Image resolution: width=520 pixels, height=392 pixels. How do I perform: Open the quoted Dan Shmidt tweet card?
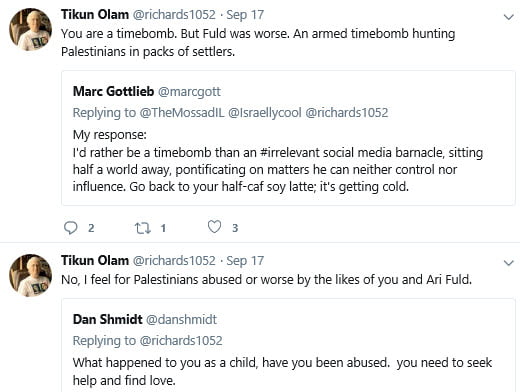click(x=288, y=346)
